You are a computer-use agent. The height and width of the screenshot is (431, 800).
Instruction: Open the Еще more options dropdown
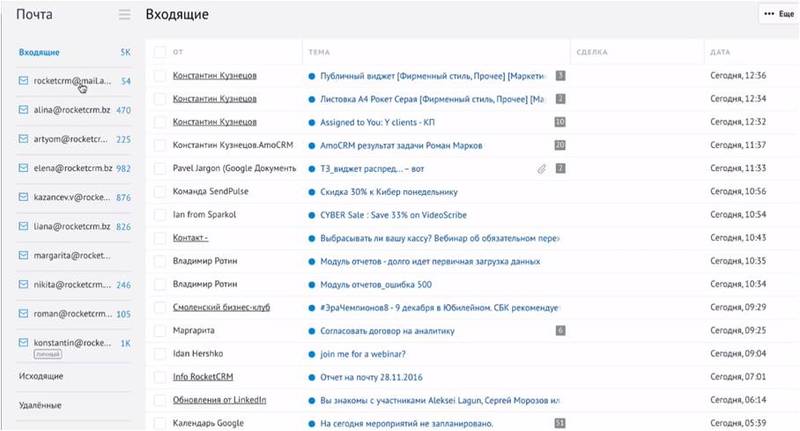(x=779, y=14)
